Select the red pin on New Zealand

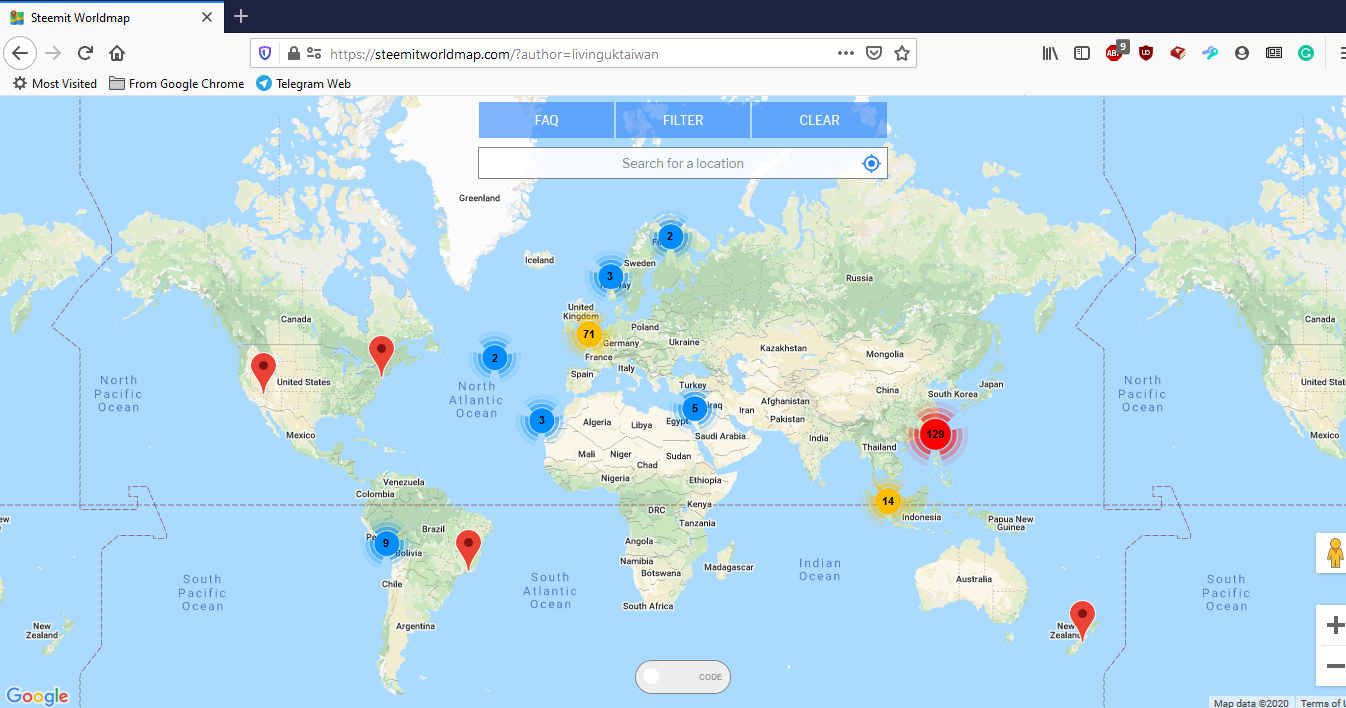tap(1082, 617)
